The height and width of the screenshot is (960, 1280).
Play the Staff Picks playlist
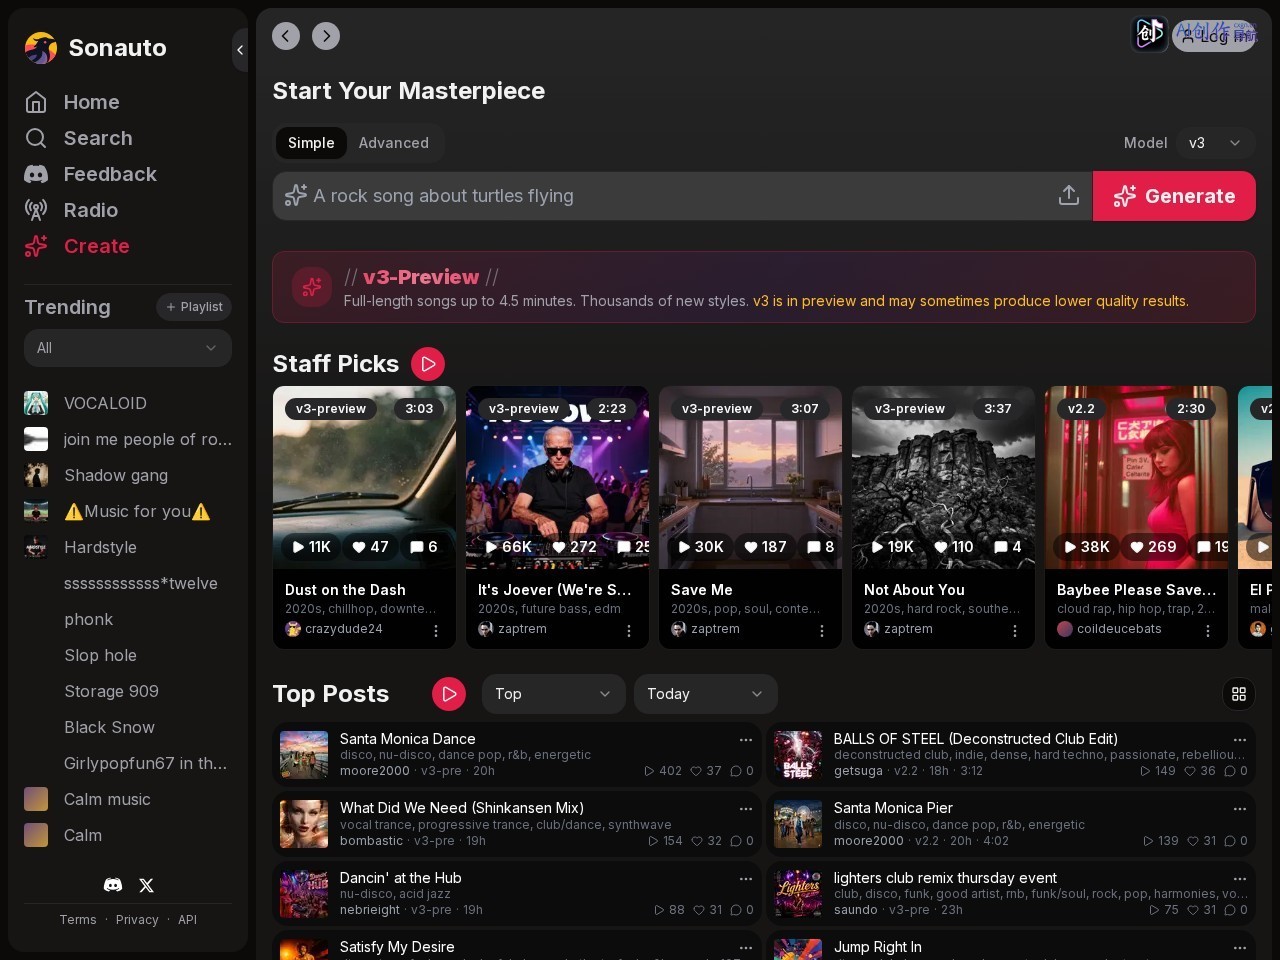(428, 364)
